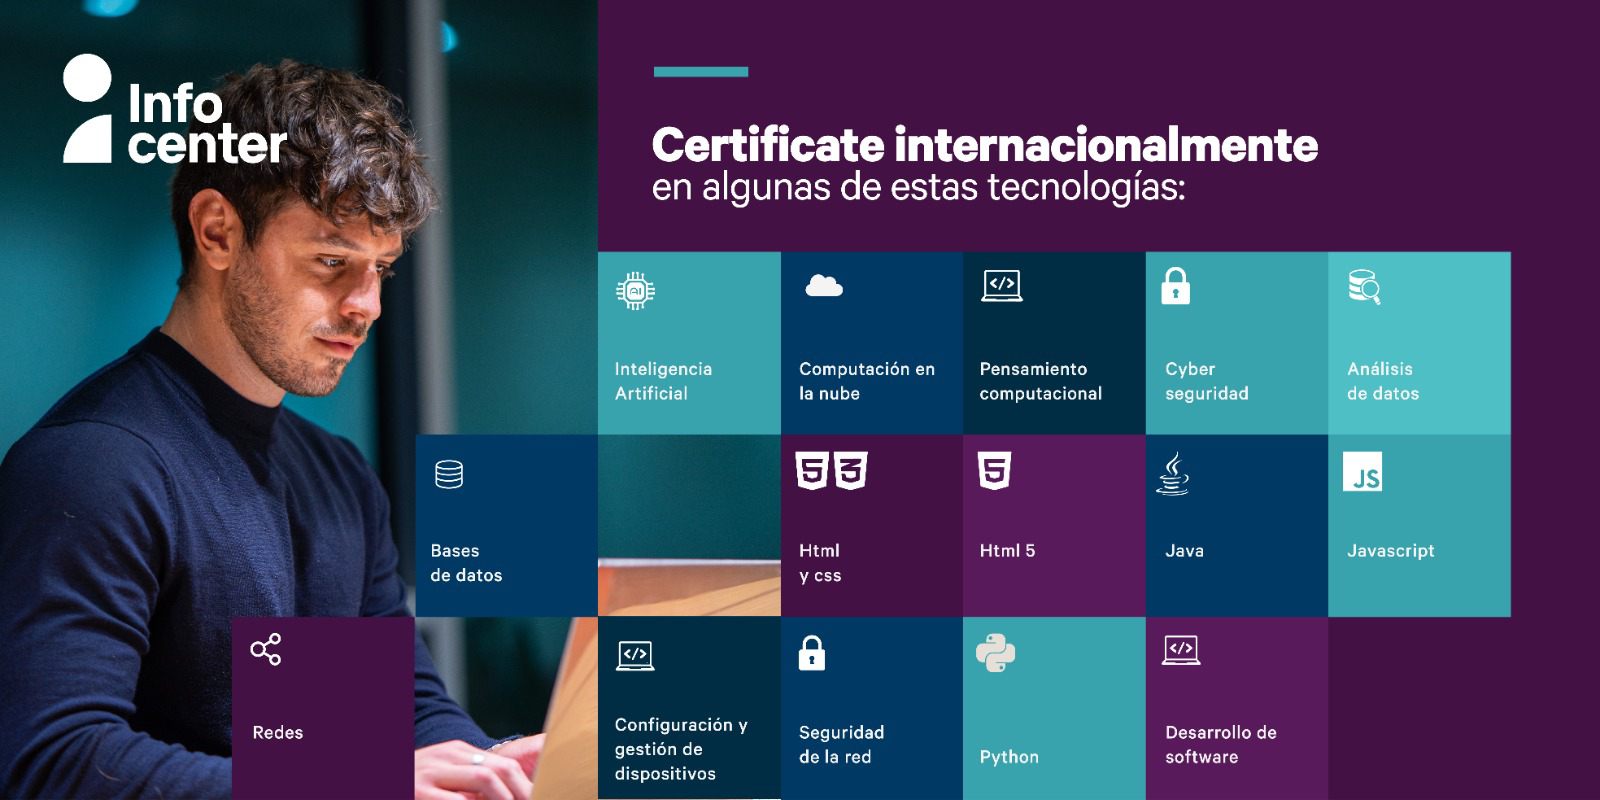Viewport: 1600px width, 800px height.
Task: Click the subtitle en algunas de estas tecnologías
Action: pos(918,188)
